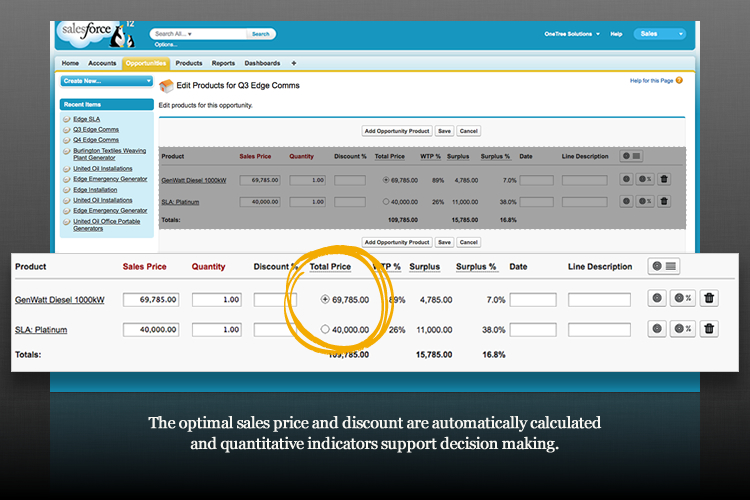
Task: Click Save button above the table
Action: [x=444, y=131]
